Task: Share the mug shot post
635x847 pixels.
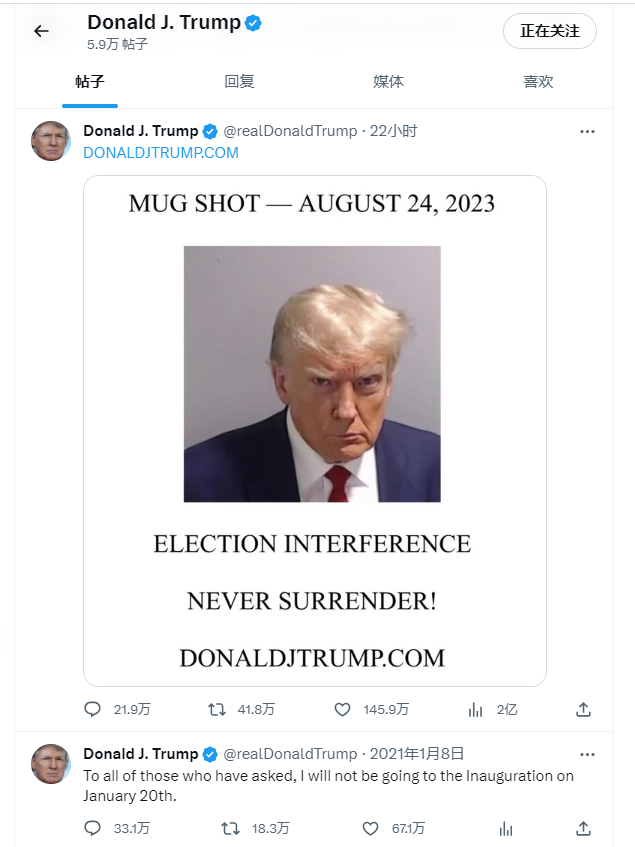Action: point(583,709)
